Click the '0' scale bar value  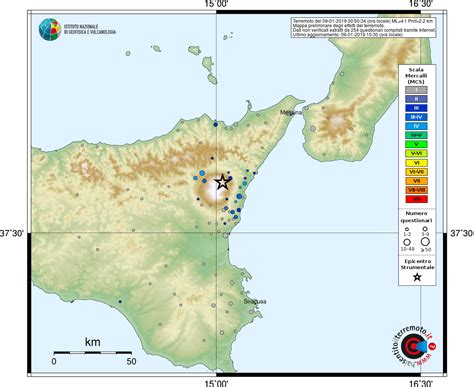(54, 362)
